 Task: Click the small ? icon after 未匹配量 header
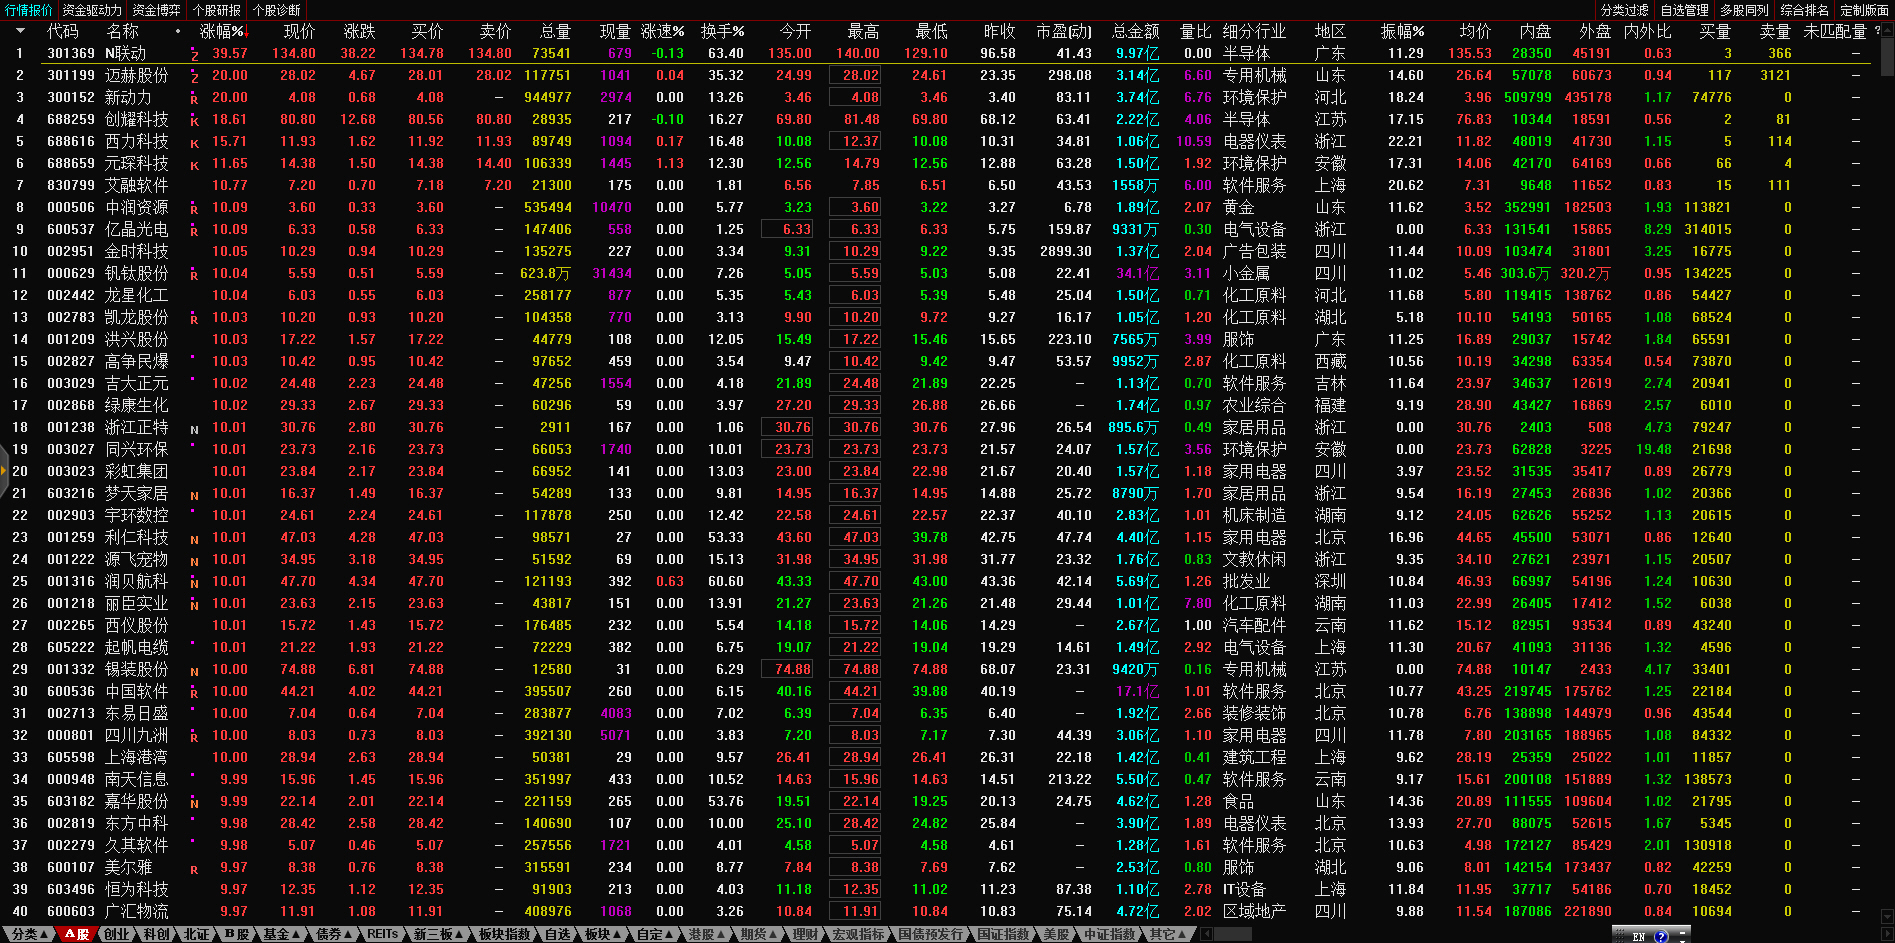pyautogui.click(x=1876, y=31)
